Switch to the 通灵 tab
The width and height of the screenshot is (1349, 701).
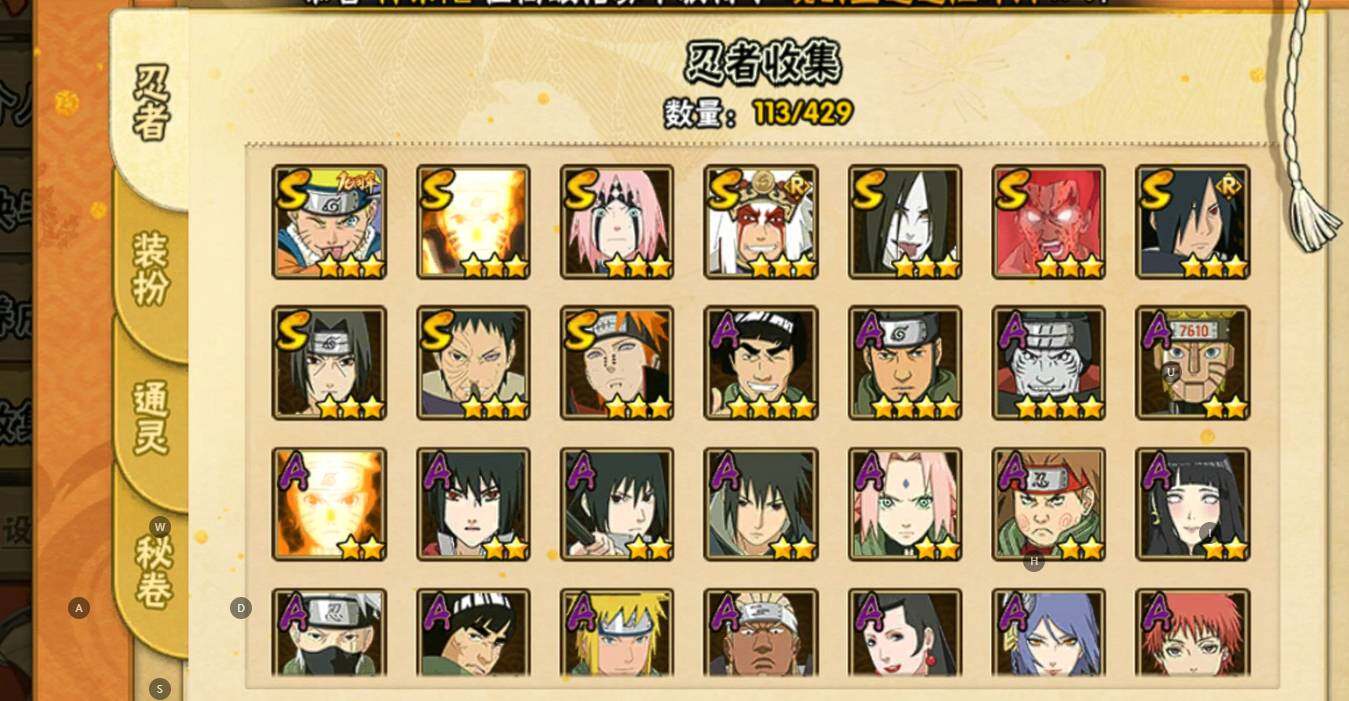[x=151, y=418]
